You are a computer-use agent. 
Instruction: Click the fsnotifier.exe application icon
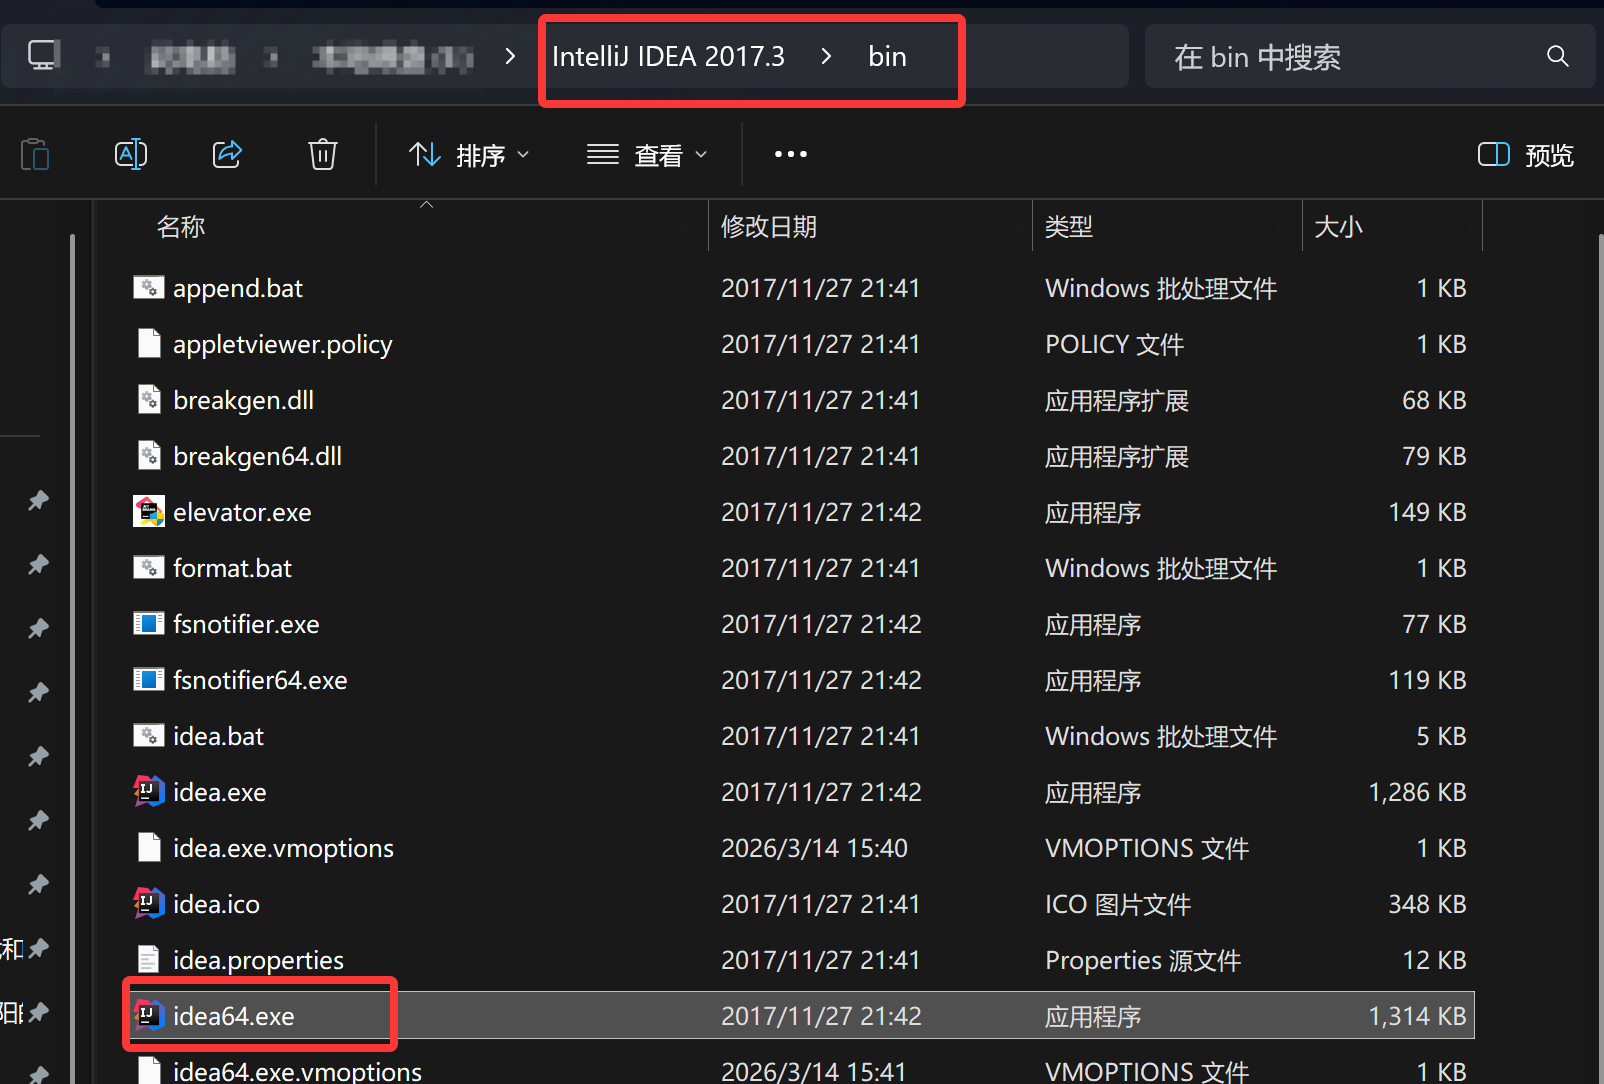click(149, 624)
